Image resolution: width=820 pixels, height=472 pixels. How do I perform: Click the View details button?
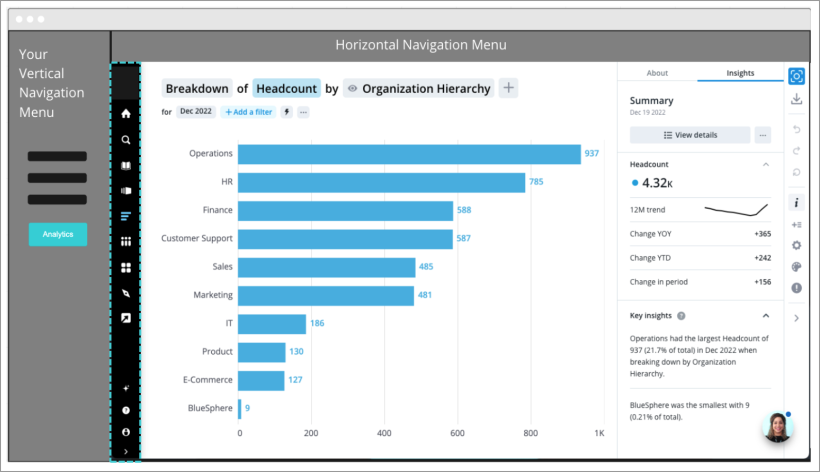click(x=689, y=135)
